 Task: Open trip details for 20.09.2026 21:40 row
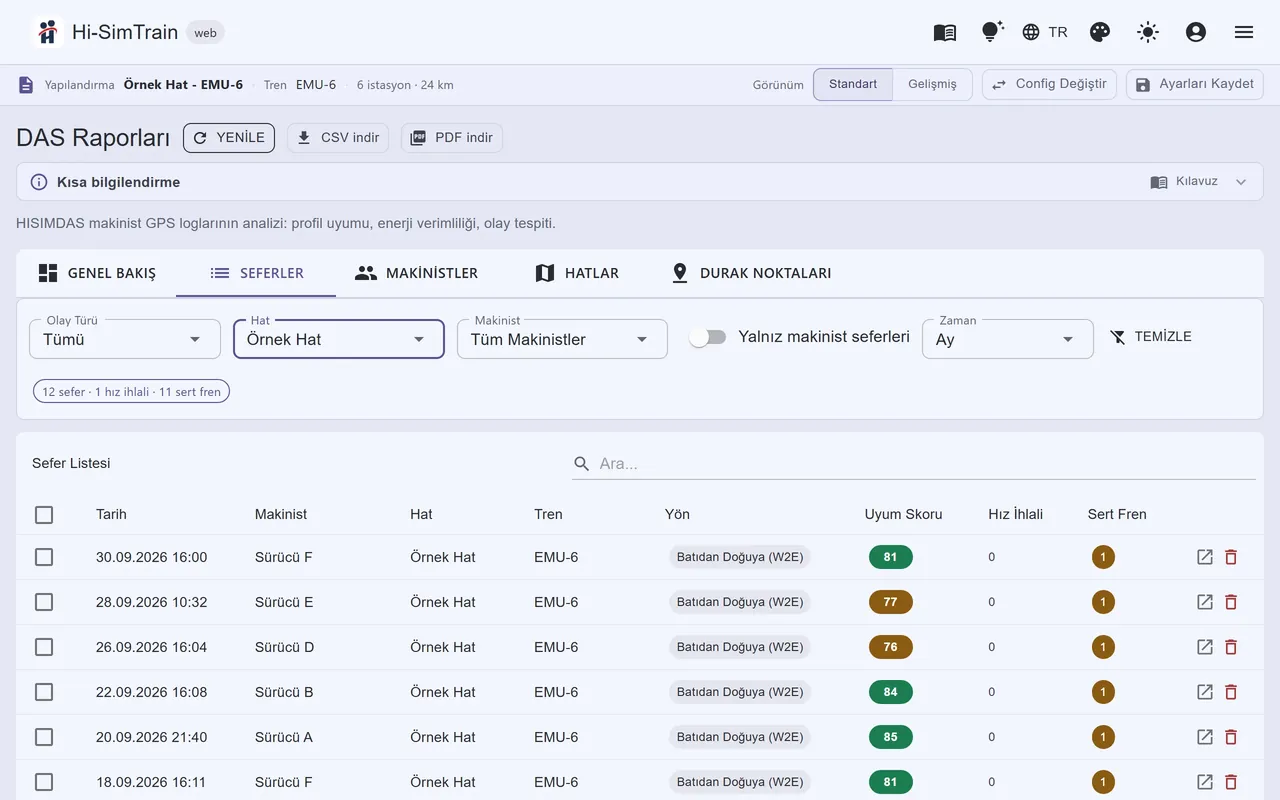click(1205, 737)
